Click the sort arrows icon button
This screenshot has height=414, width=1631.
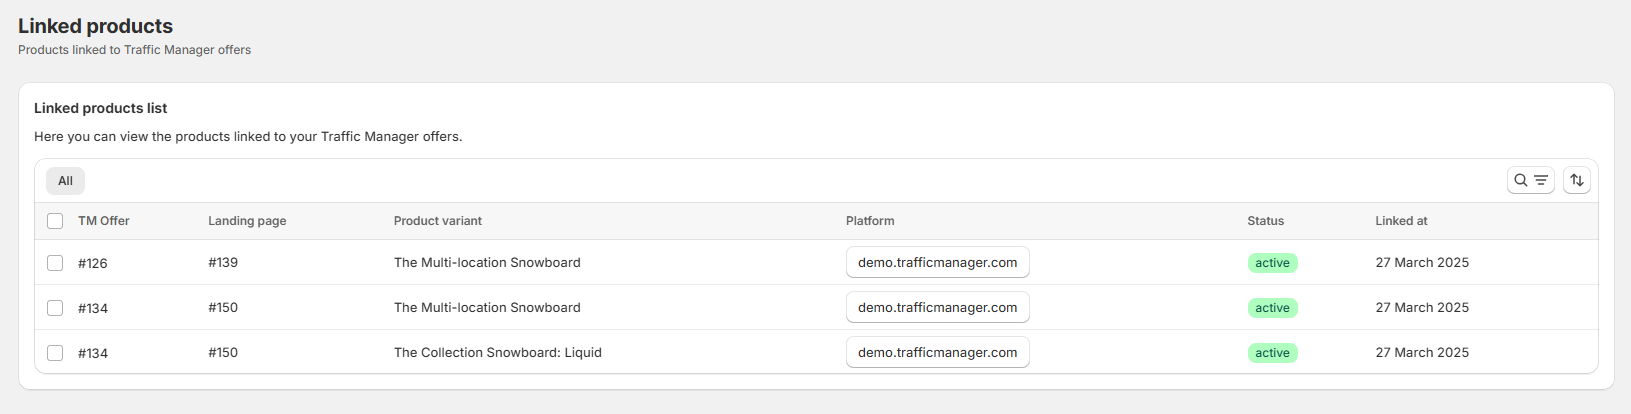(1577, 180)
